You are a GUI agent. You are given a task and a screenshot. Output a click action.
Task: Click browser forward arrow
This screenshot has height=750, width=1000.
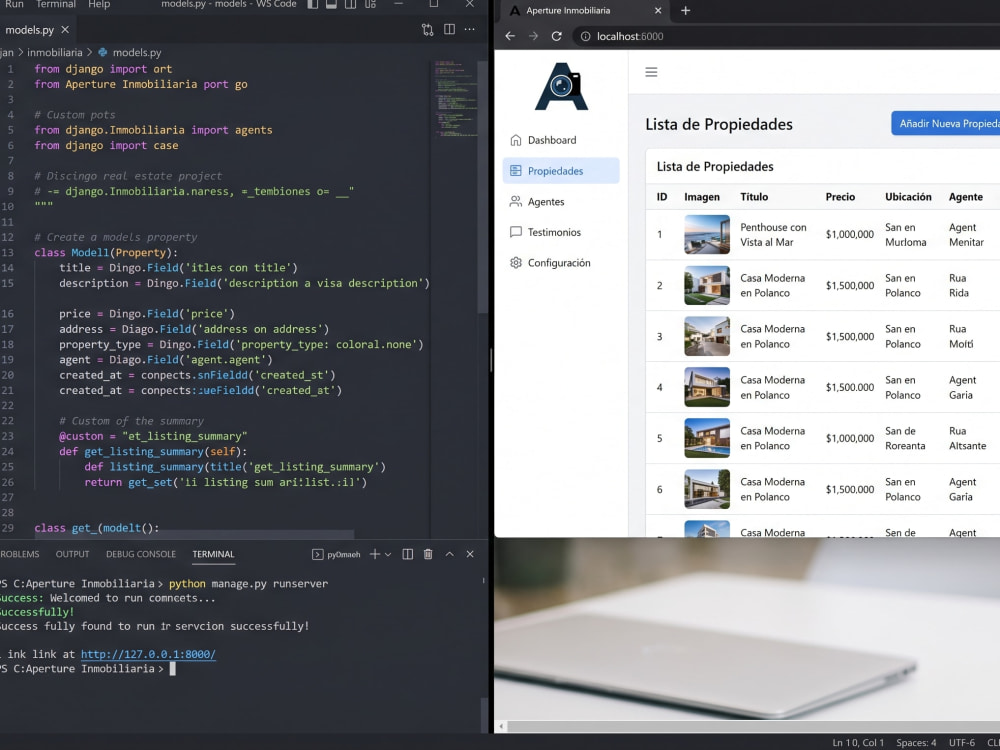tap(533, 36)
